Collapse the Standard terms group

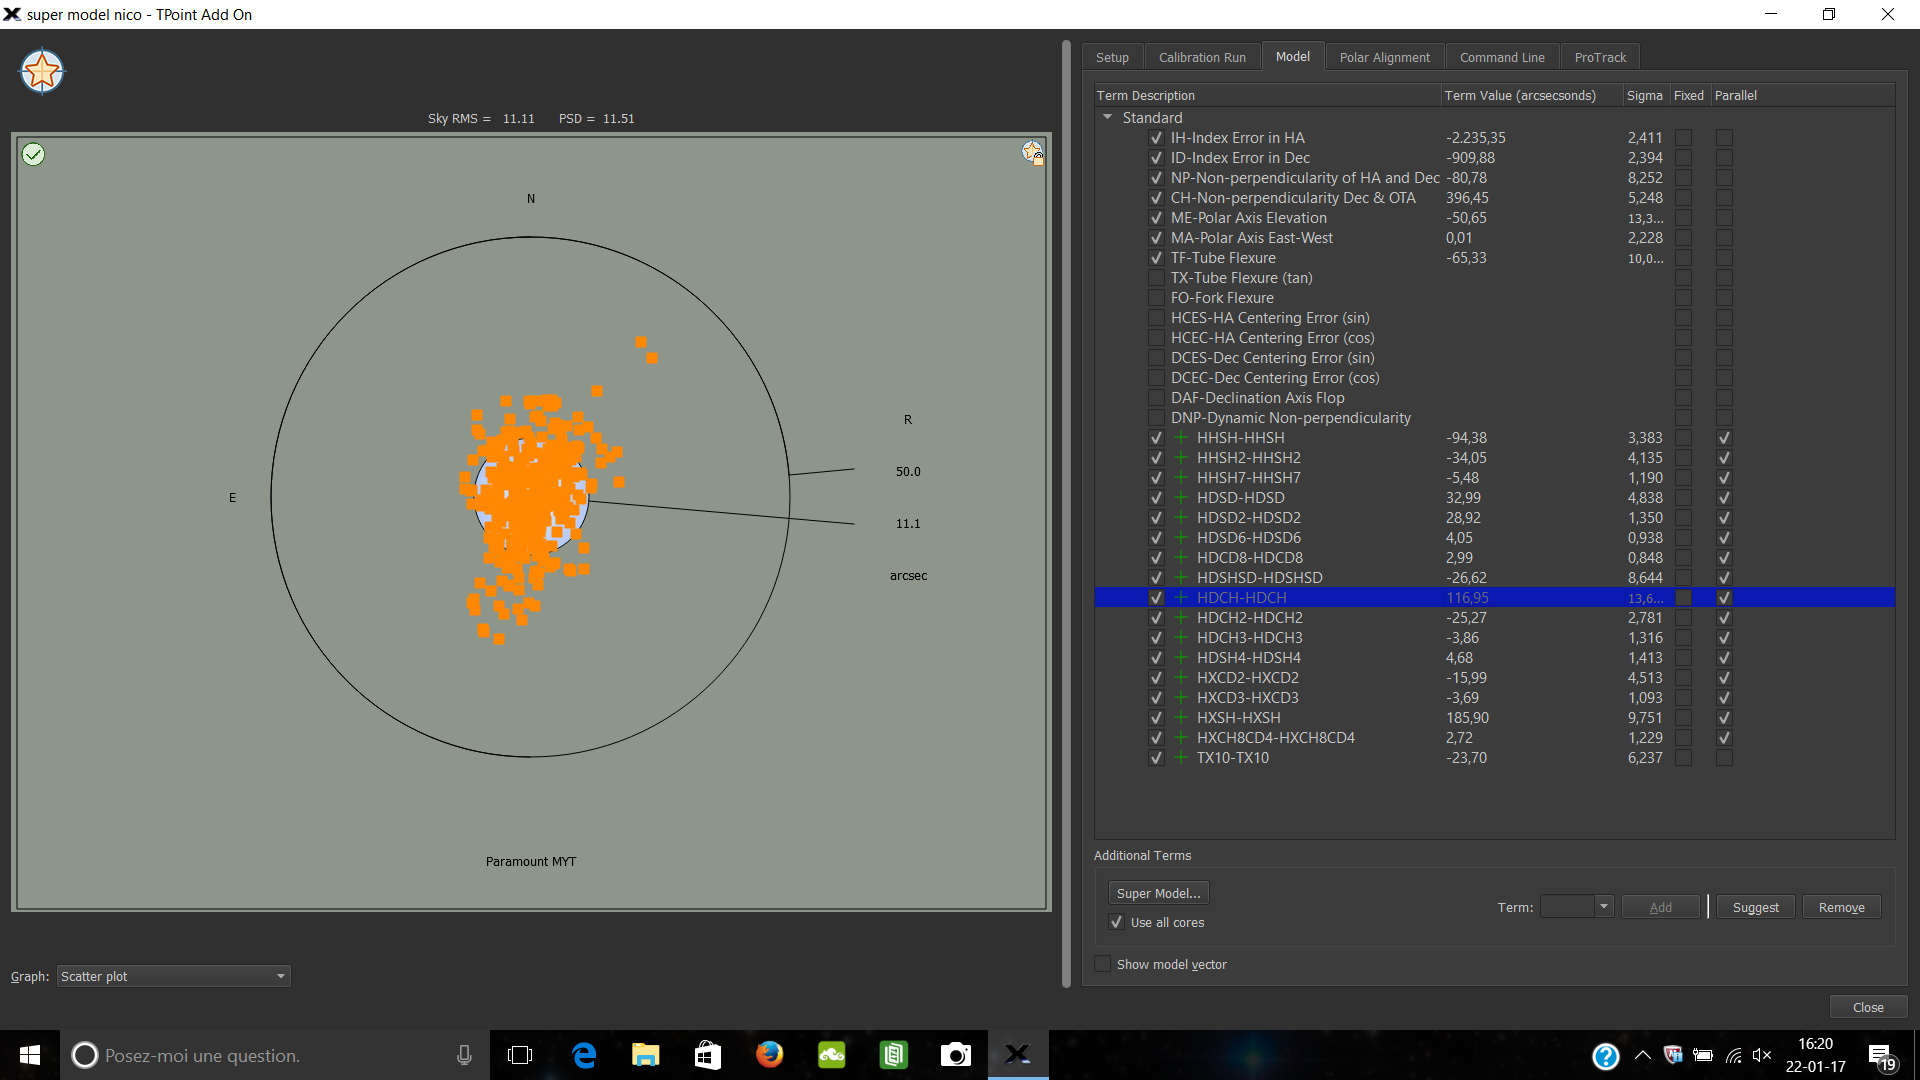click(x=1108, y=117)
